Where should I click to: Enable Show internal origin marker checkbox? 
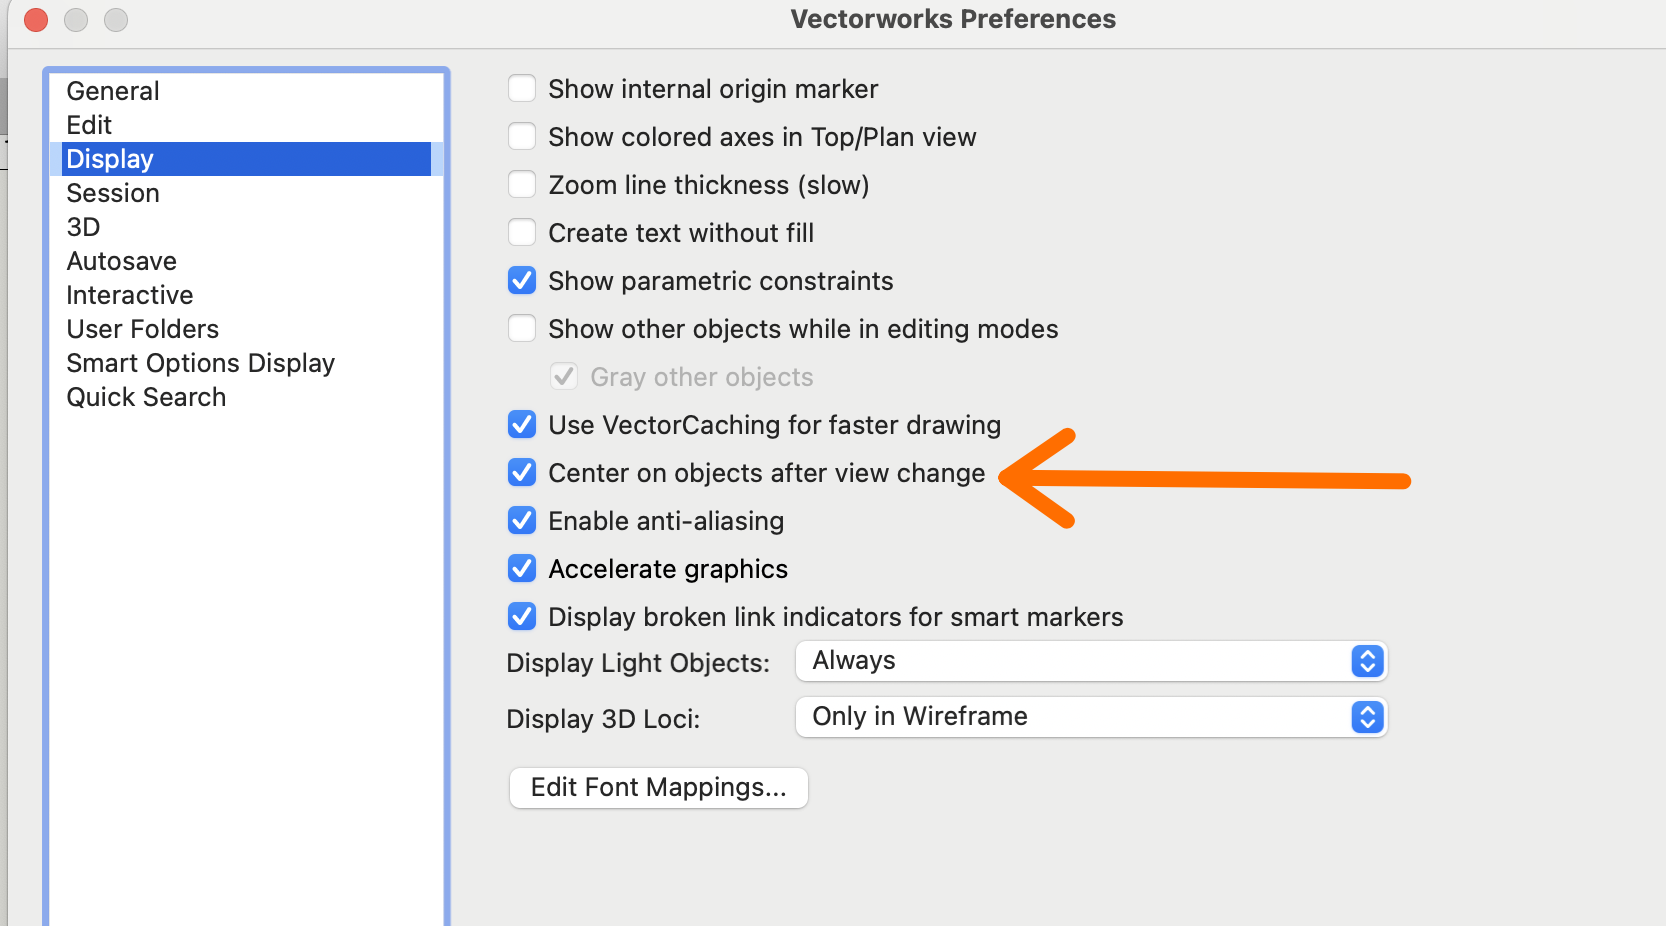(x=522, y=89)
